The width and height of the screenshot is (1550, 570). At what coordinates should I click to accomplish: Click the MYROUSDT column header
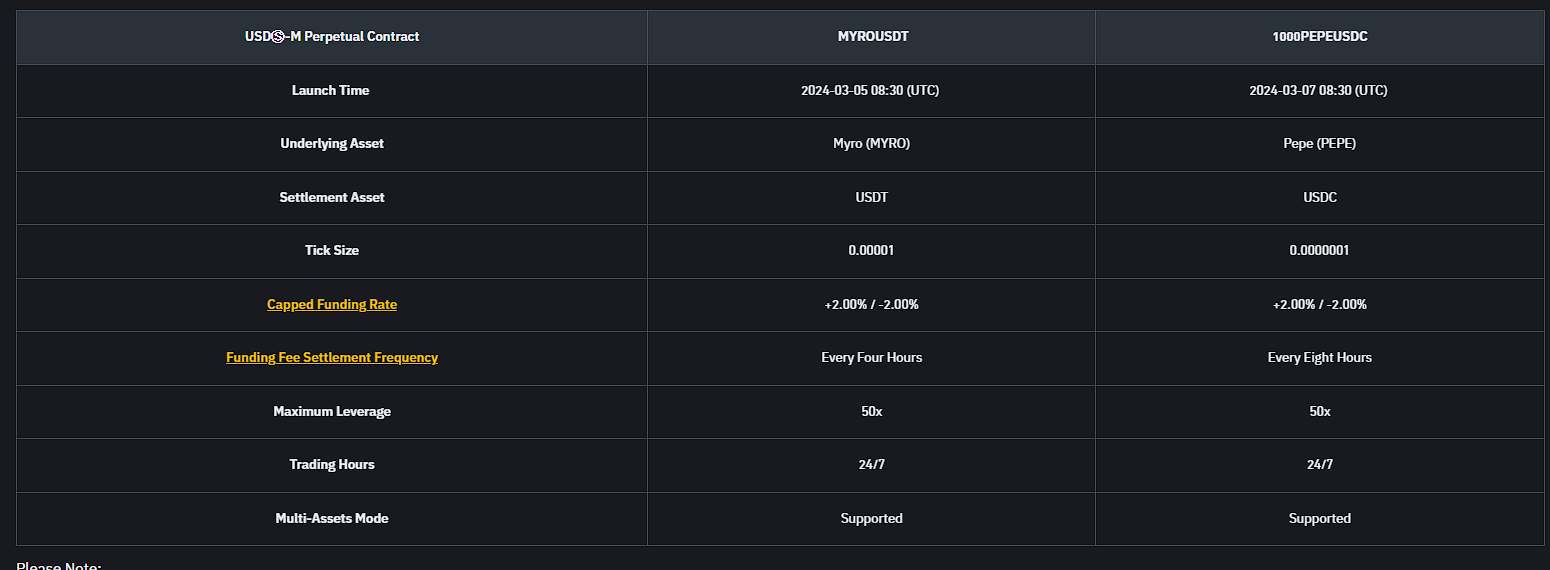871,37
